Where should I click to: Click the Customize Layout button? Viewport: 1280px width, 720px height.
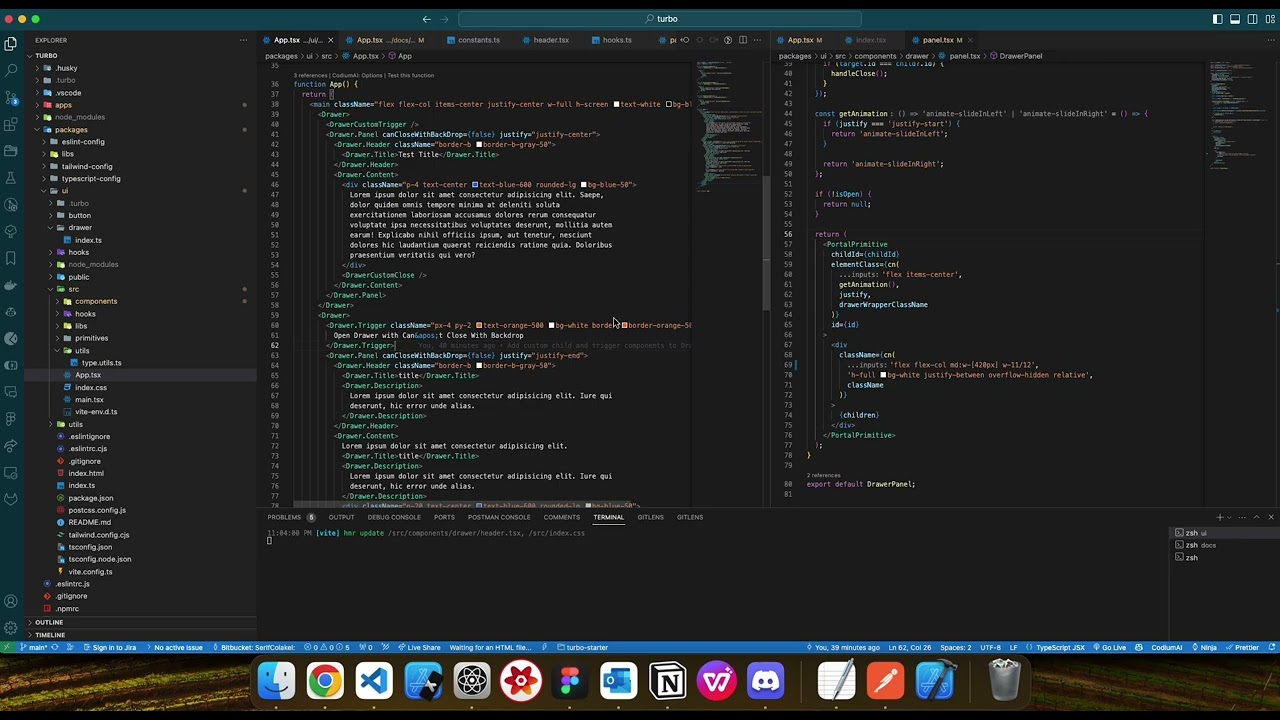(1269, 19)
